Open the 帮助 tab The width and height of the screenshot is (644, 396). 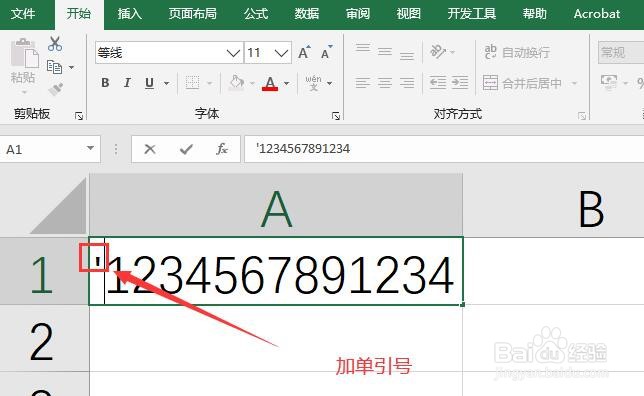534,14
